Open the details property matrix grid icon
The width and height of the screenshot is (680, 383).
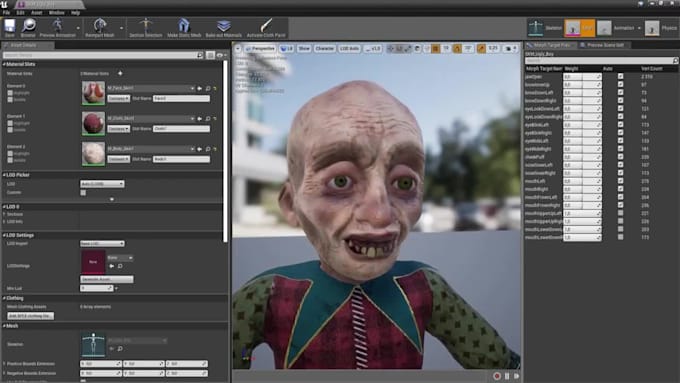[x=210, y=55]
